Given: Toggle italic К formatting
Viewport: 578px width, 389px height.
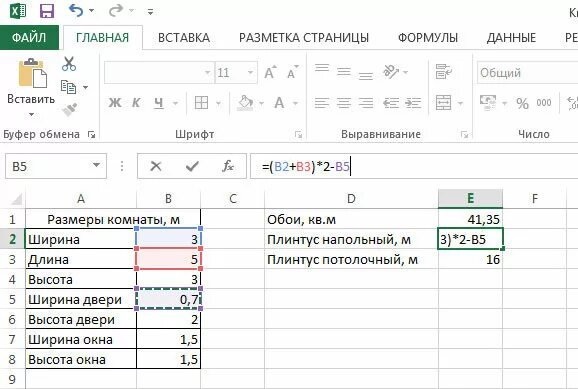Looking at the screenshot, I should pyautogui.click(x=136, y=103).
